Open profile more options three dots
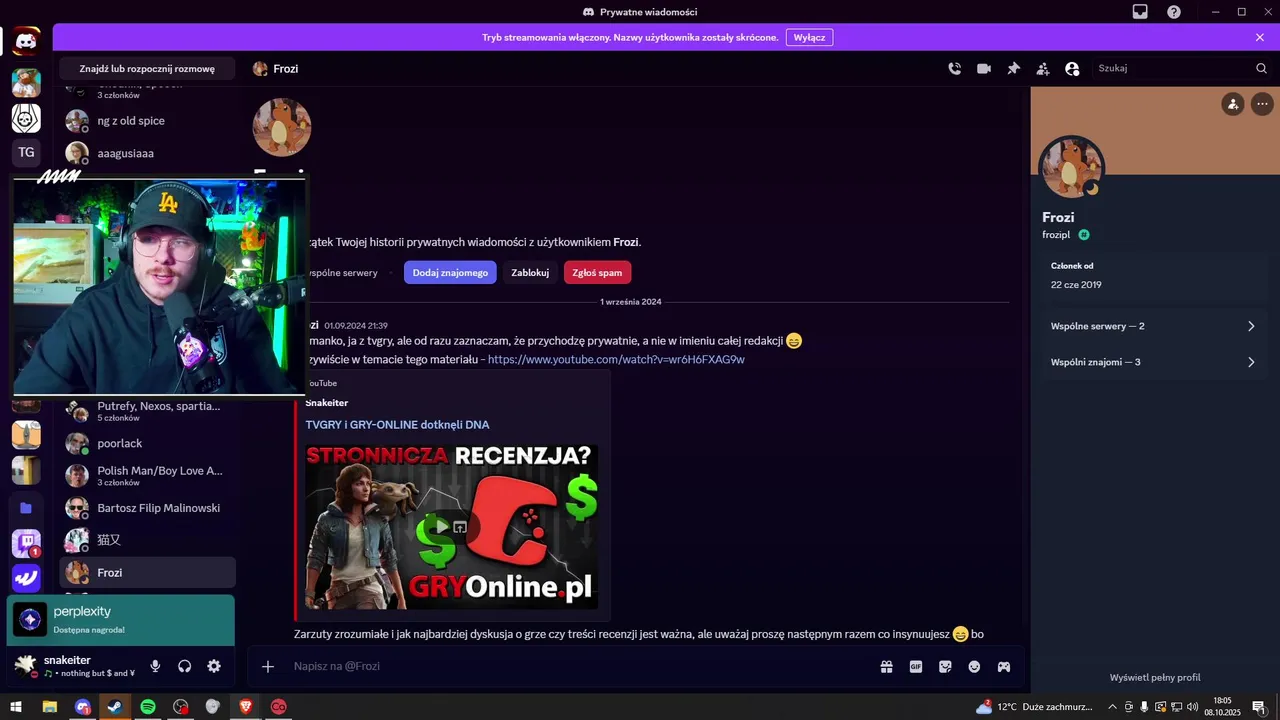The image size is (1280, 720). [1262, 103]
